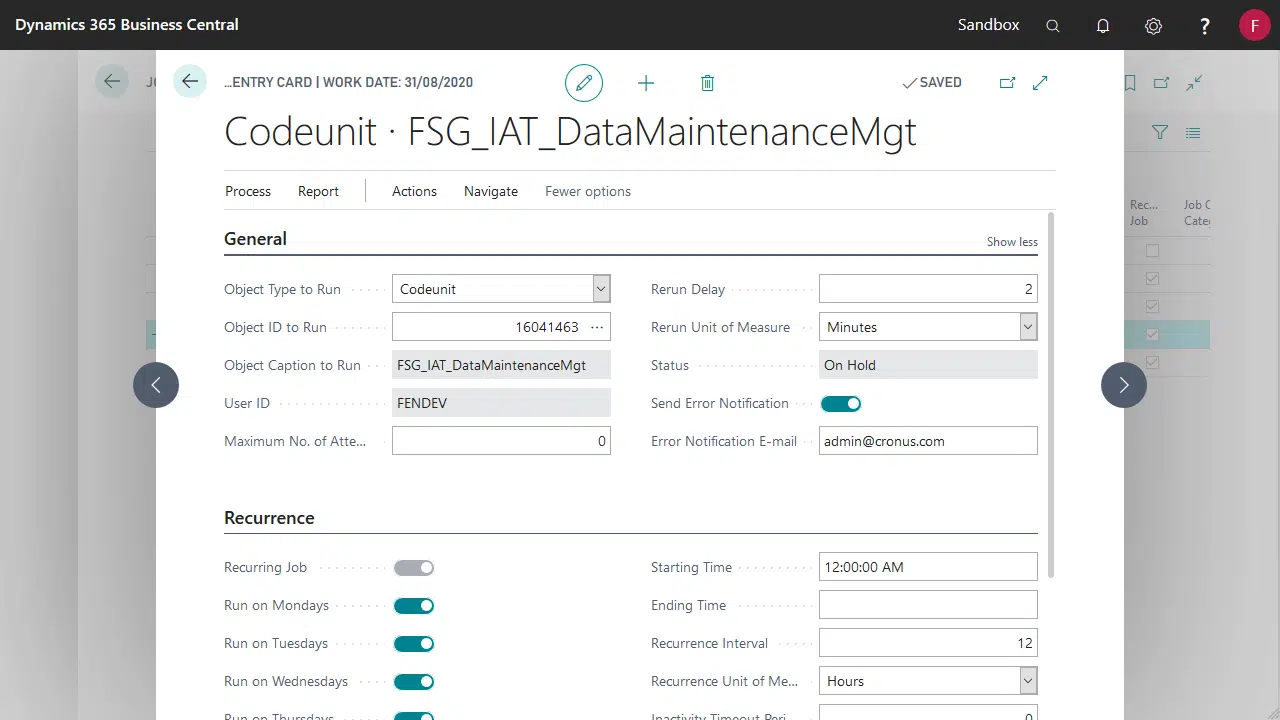This screenshot has height=720, width=1280.
Task: Open the Object Type to Run dropdown
Action: click(601, 289)
